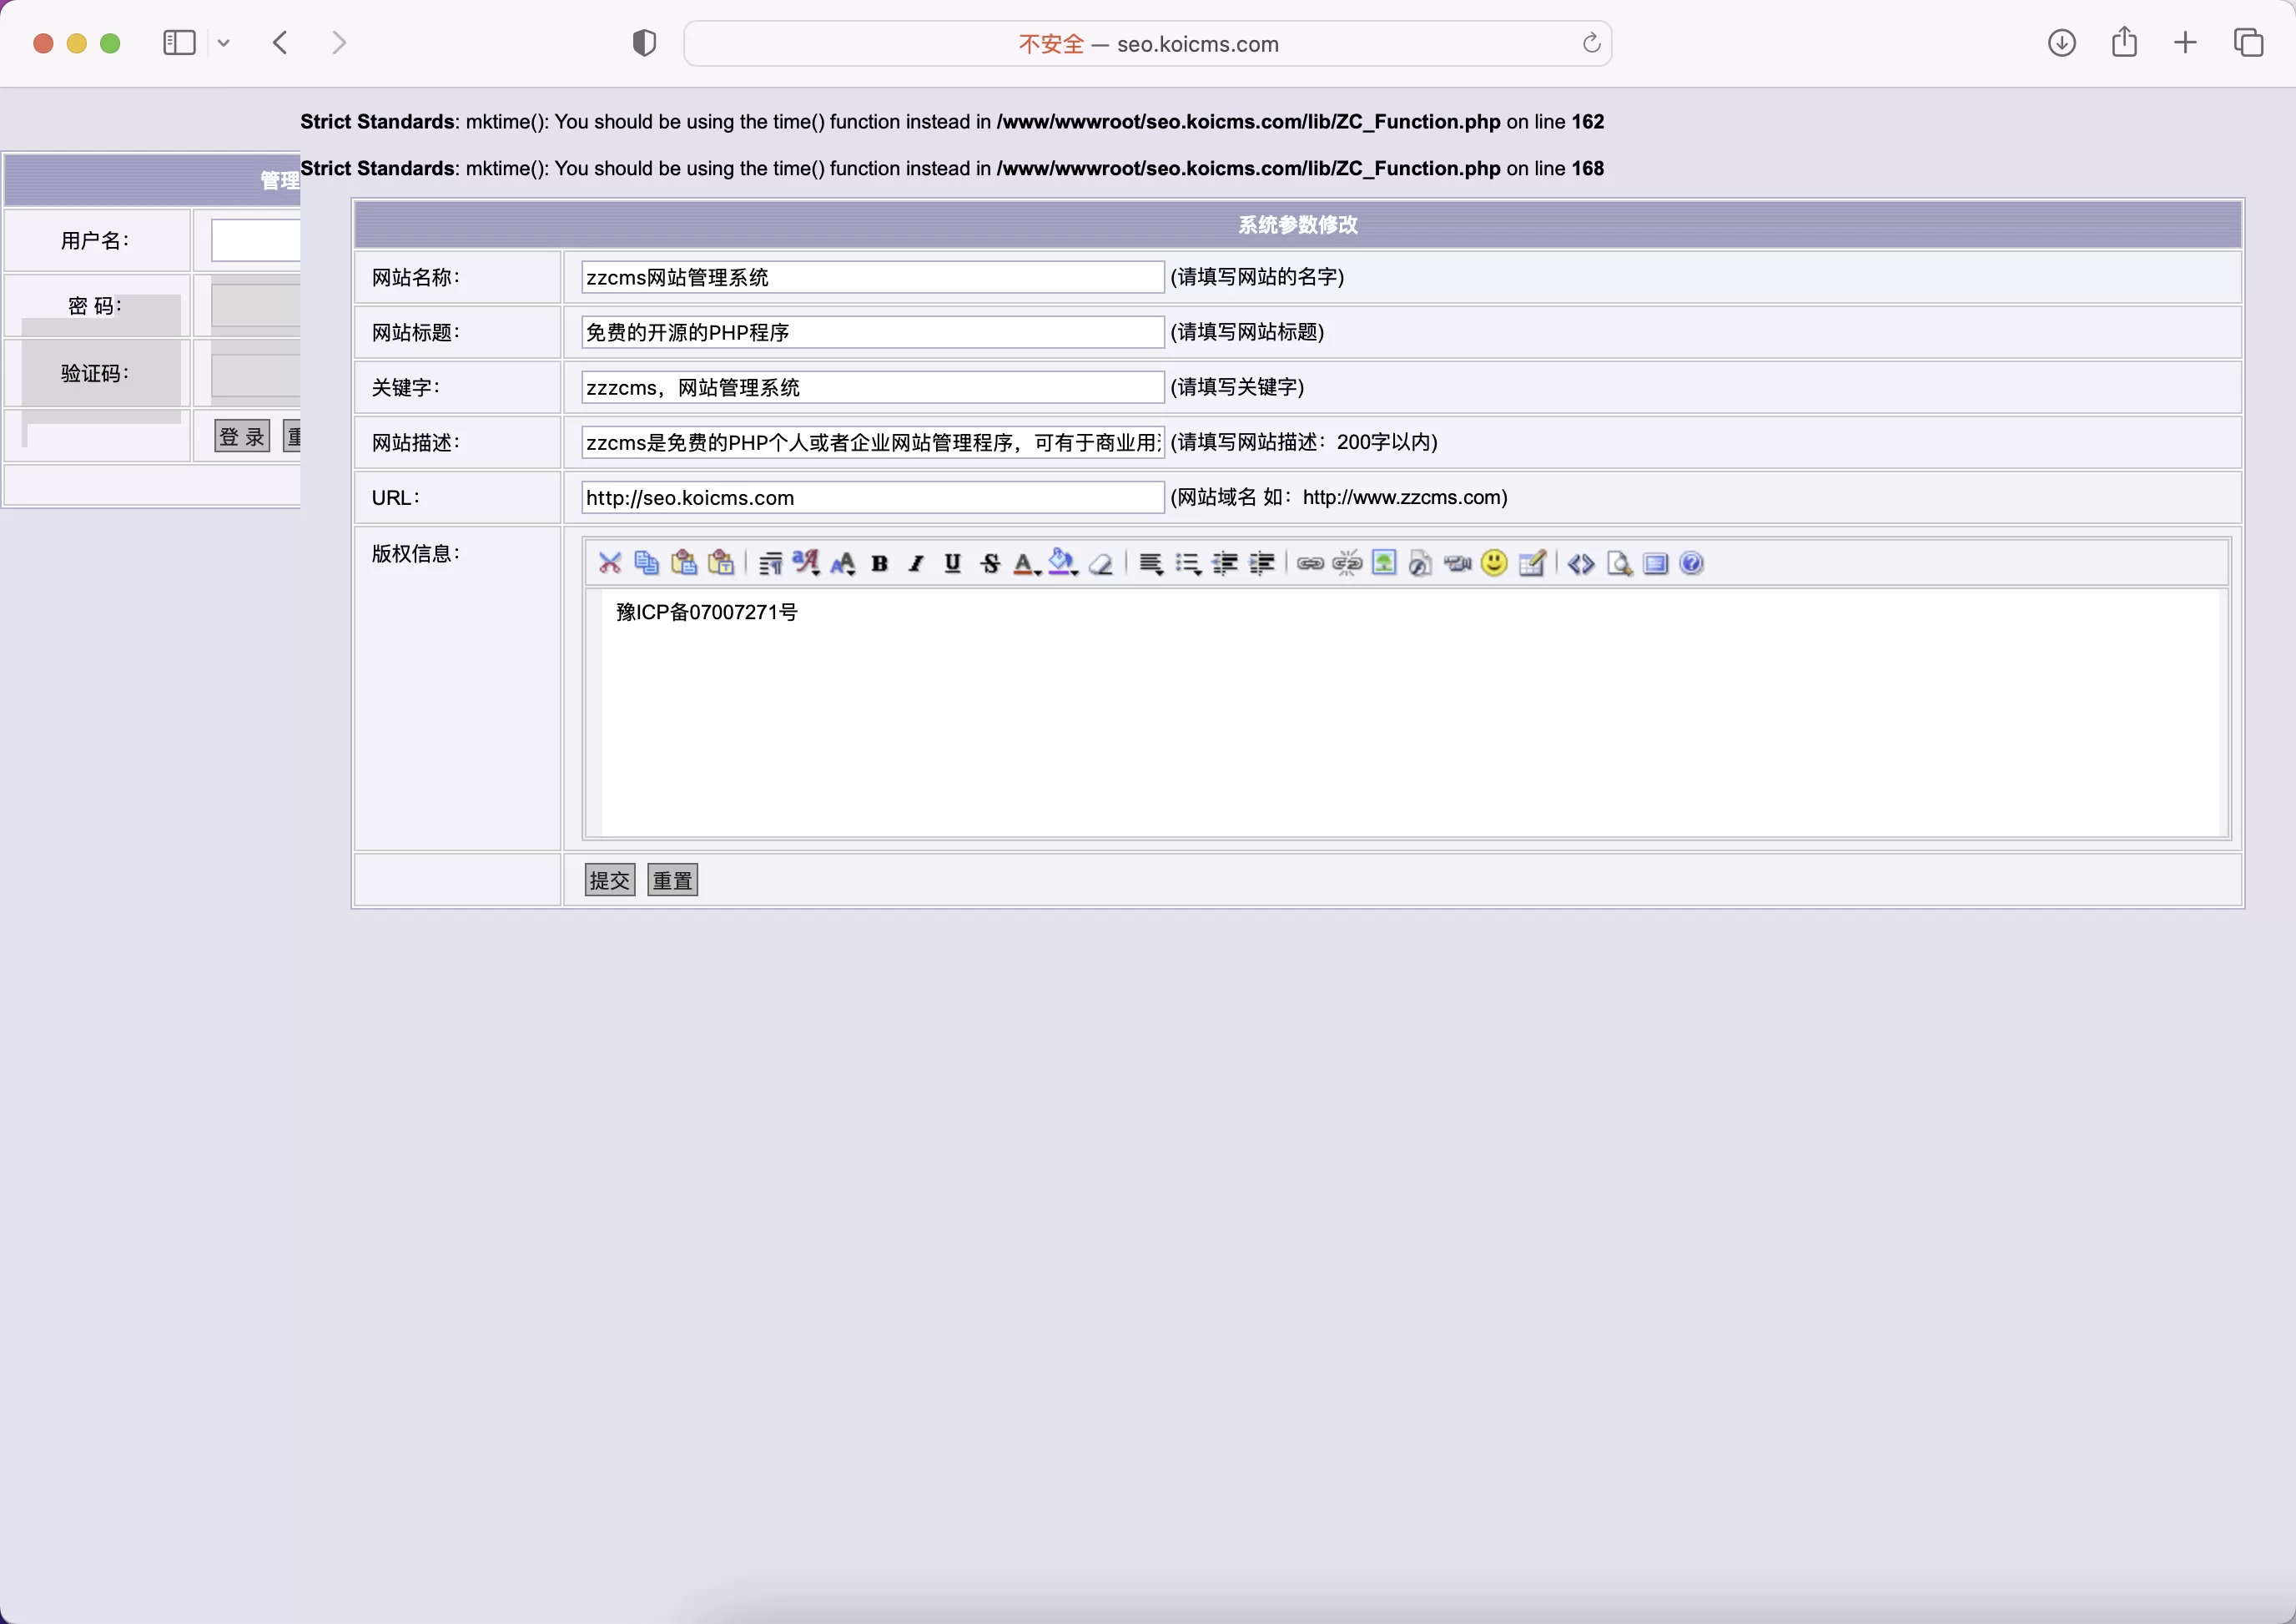This screenshot has width=2296, height=1624.
Task: Click the Paste icon in editor toolbar
Action: [684, 563]
